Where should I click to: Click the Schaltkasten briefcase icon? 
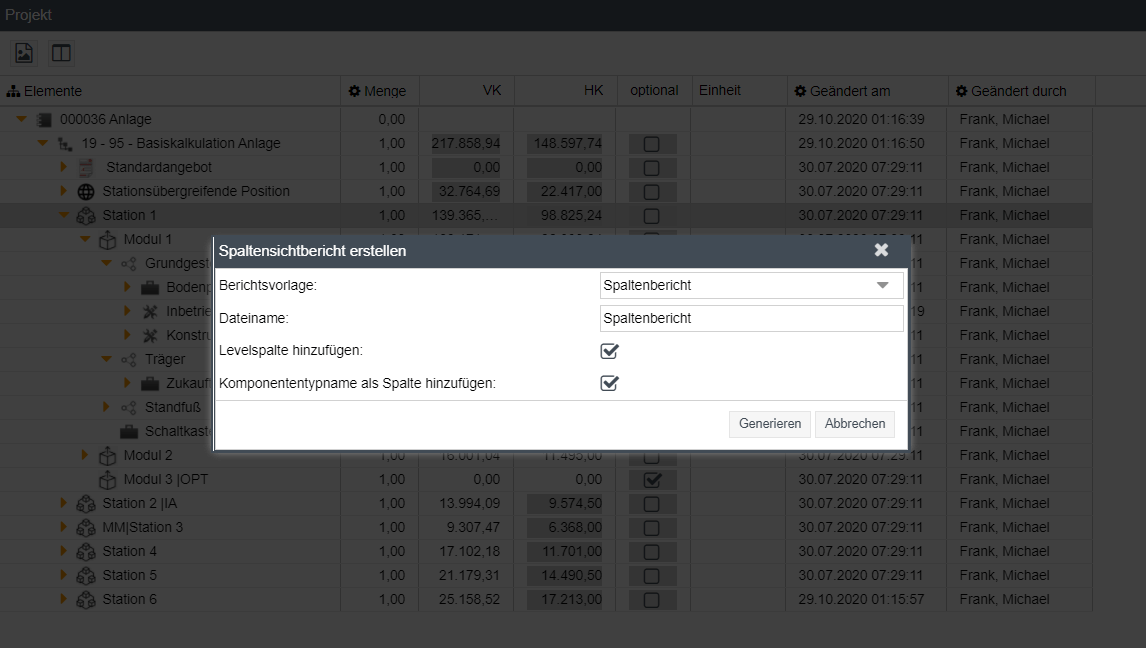[129, 432]
